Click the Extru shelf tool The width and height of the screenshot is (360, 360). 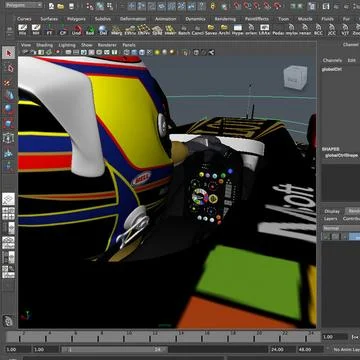(x=130, y=29)
